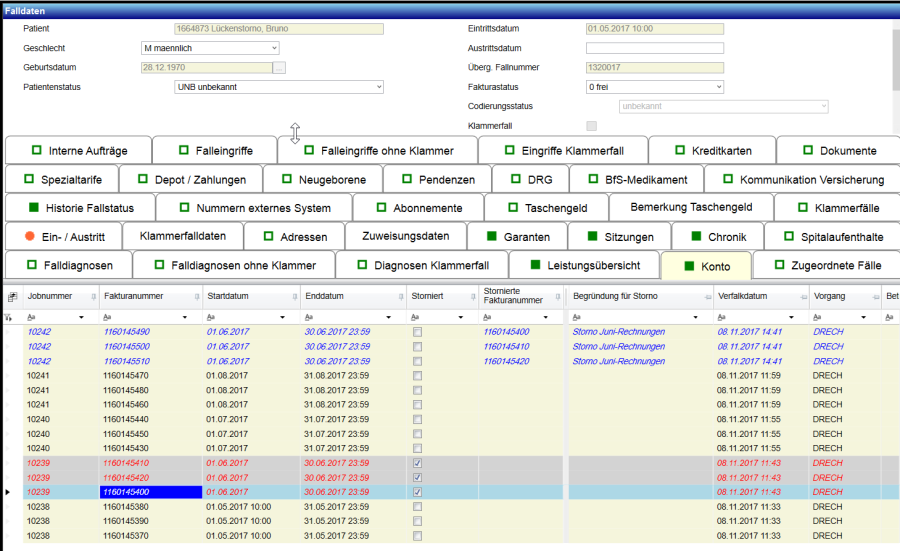Click pin icon on Jobnummer column header
This screenshot has width=900, height=551.
click(x=94, y=297)
